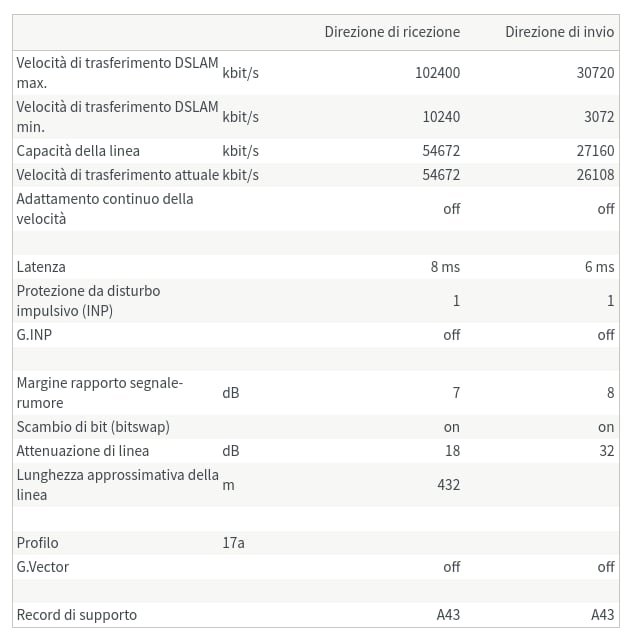Click the 'Direzione di ricezione' column header

(392, 32)
